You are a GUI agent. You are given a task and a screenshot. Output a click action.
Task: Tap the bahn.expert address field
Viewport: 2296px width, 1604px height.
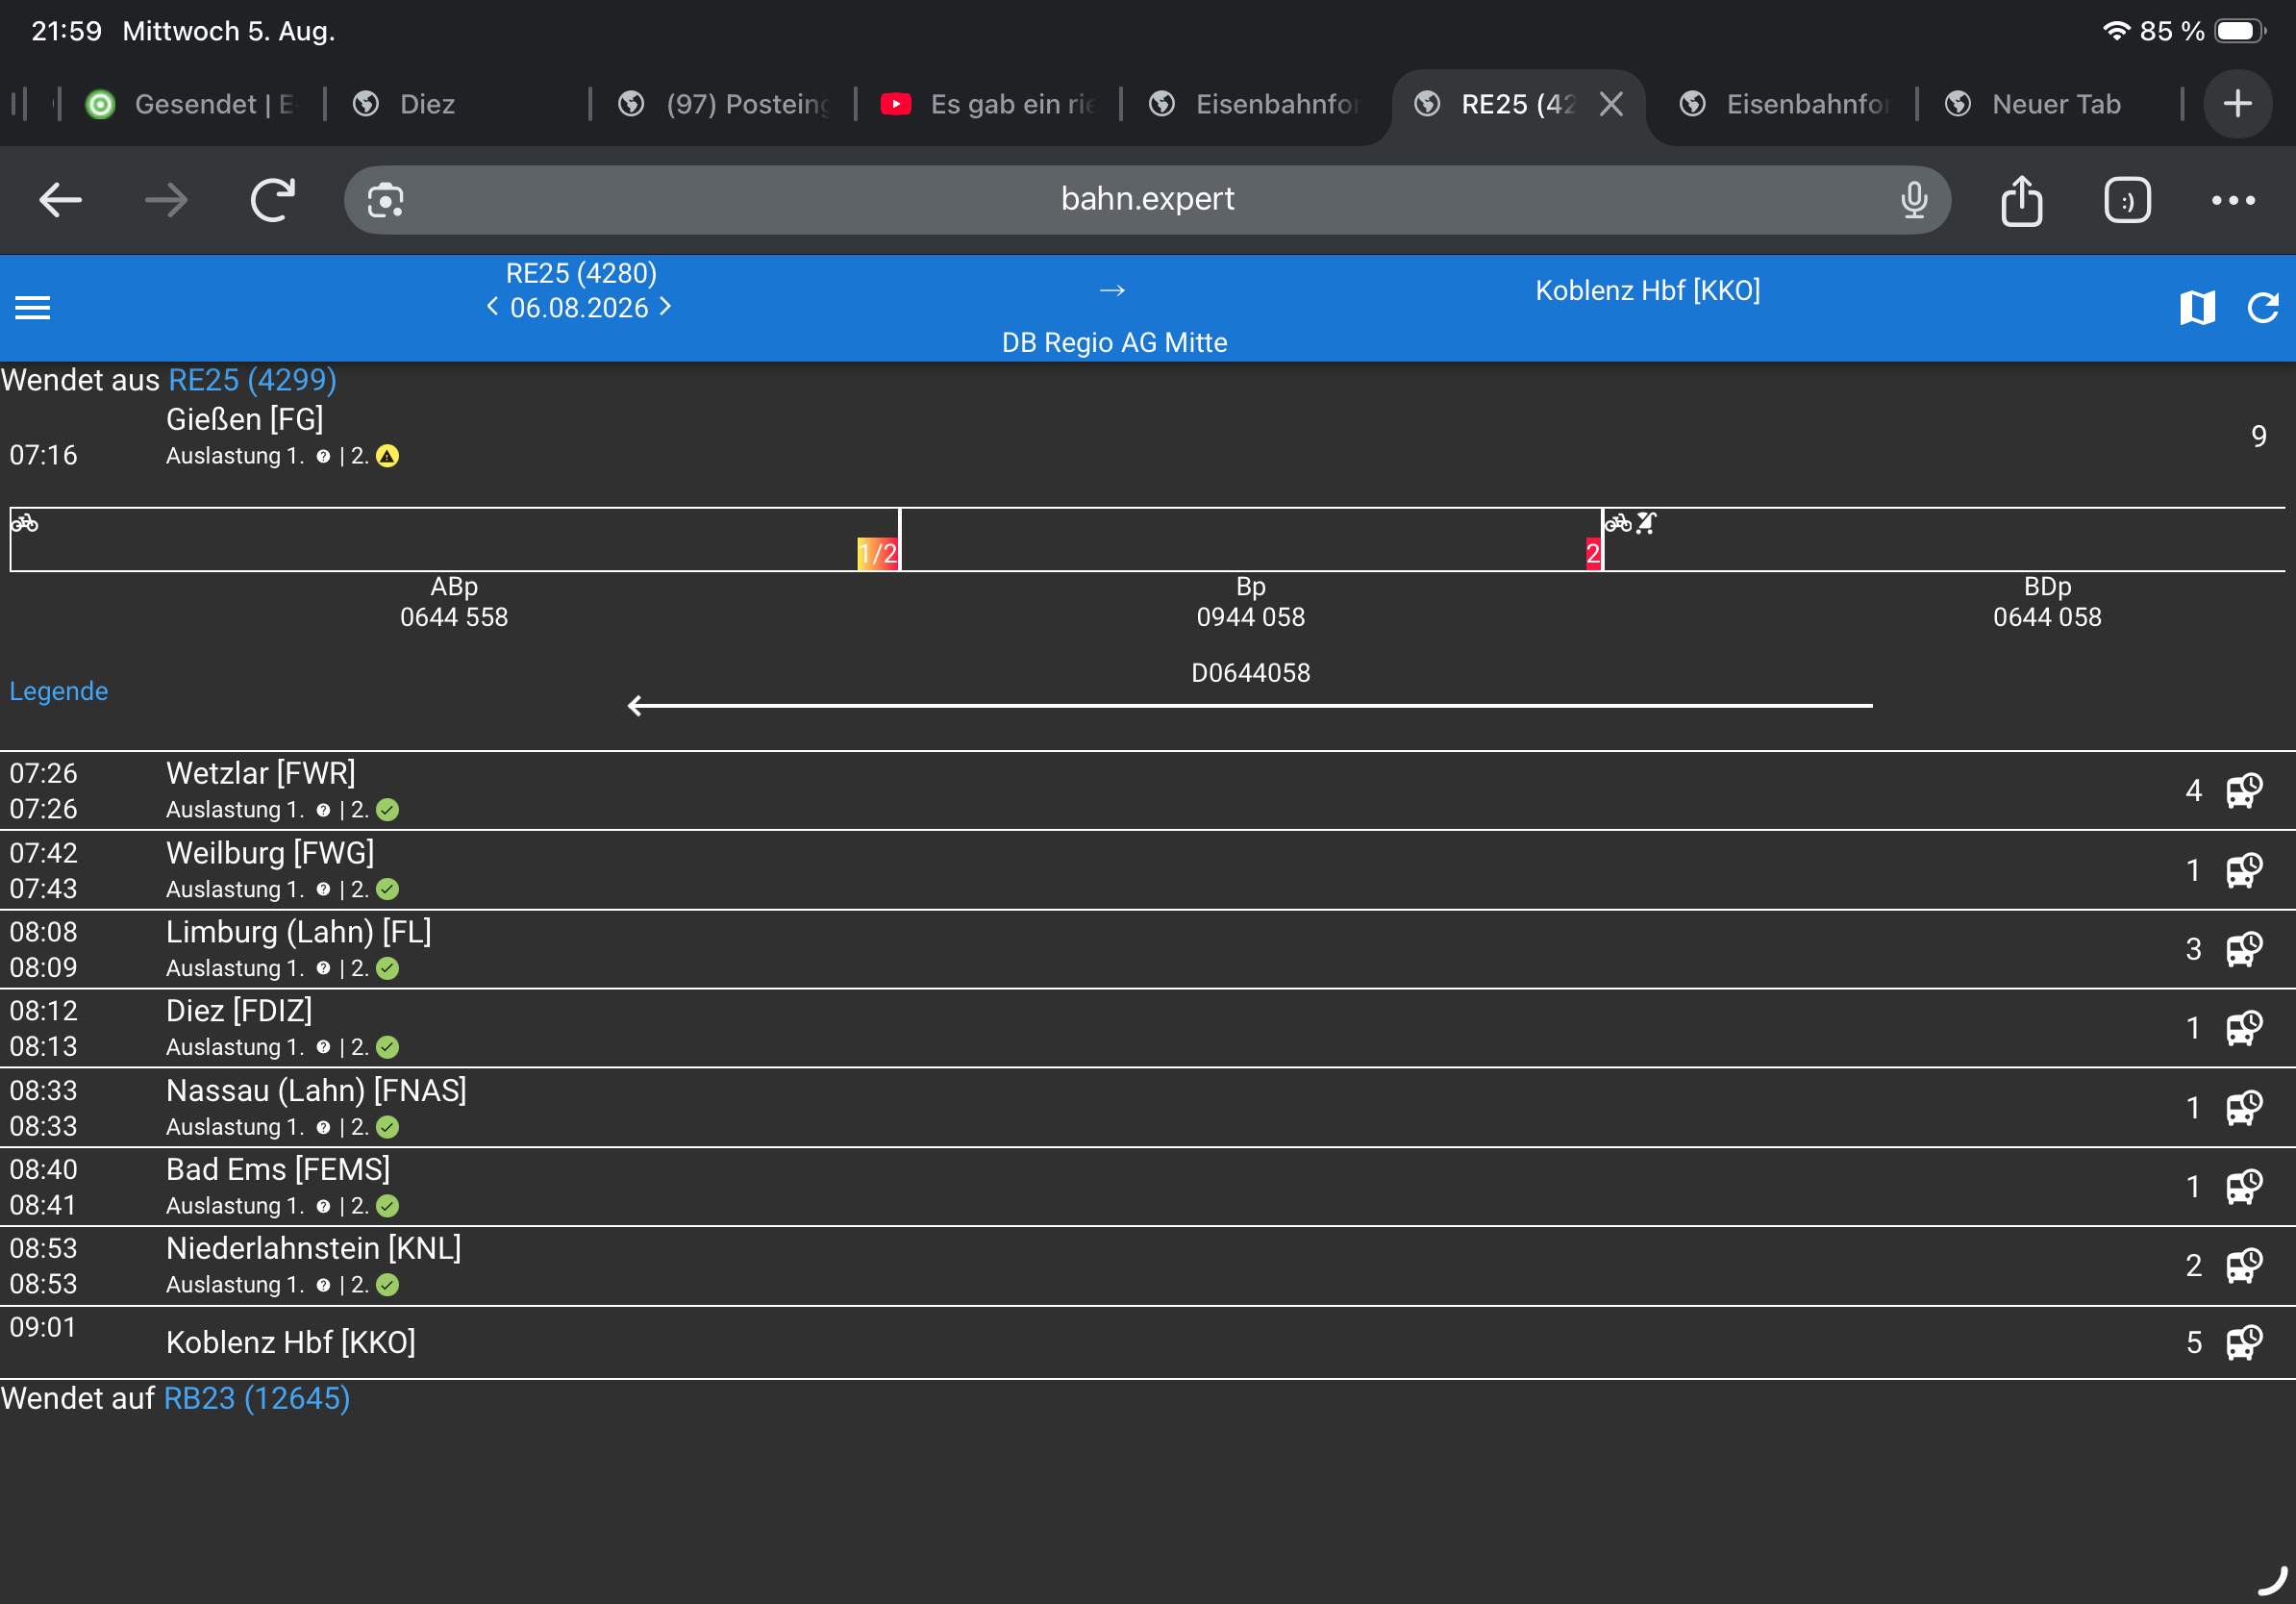[x=1147, y=200]
